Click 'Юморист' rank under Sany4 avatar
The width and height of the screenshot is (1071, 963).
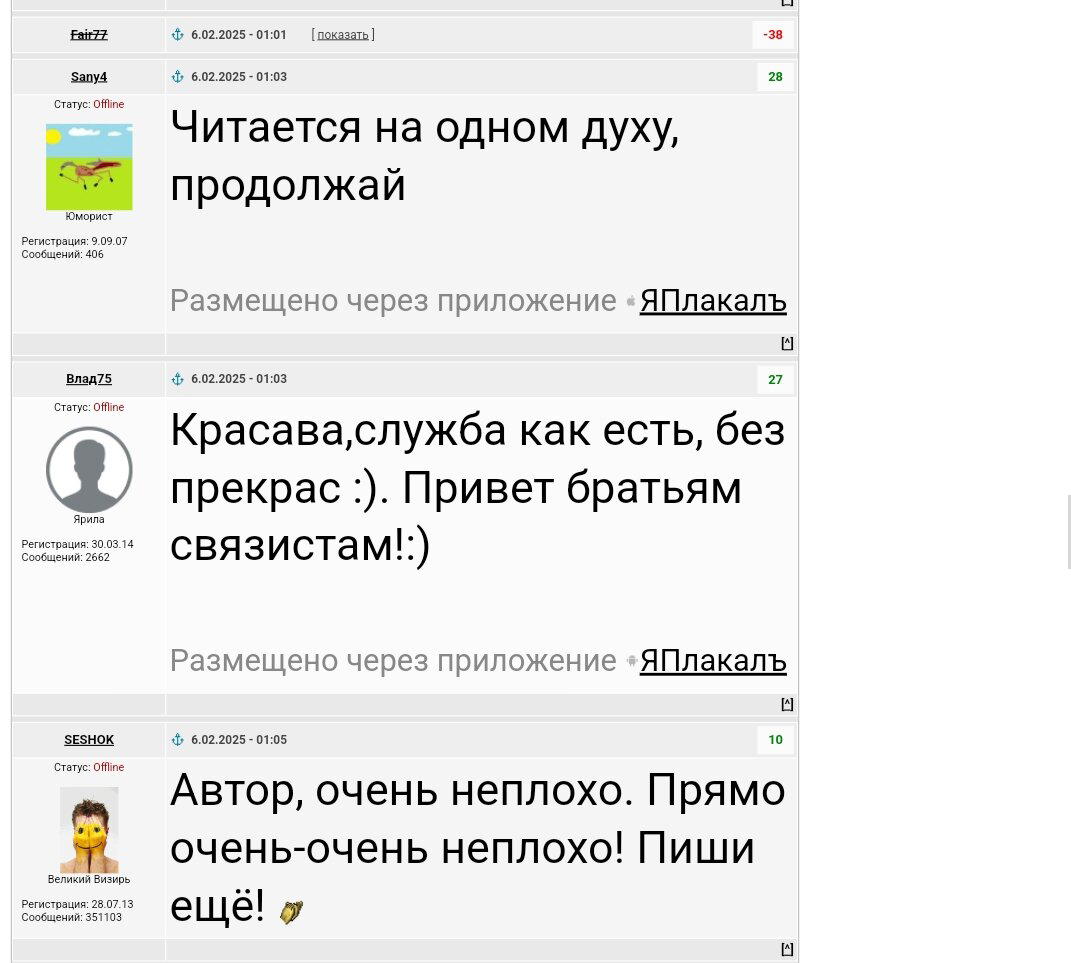pyautogui.click(x=89, y=217)
